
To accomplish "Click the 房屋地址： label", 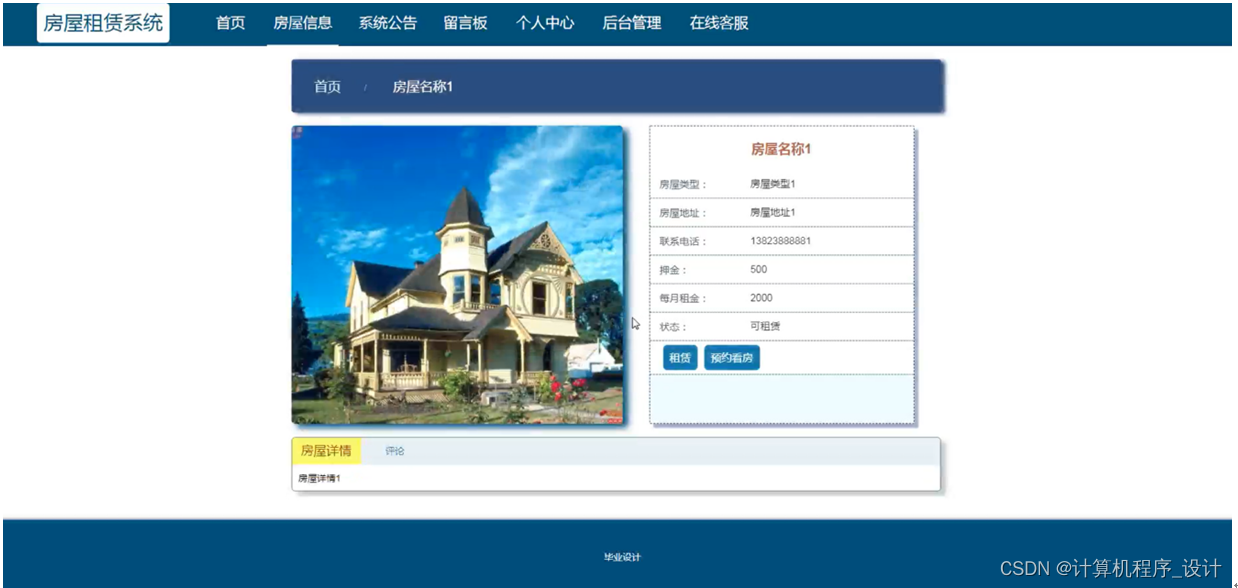I will [x=683, y=213].
